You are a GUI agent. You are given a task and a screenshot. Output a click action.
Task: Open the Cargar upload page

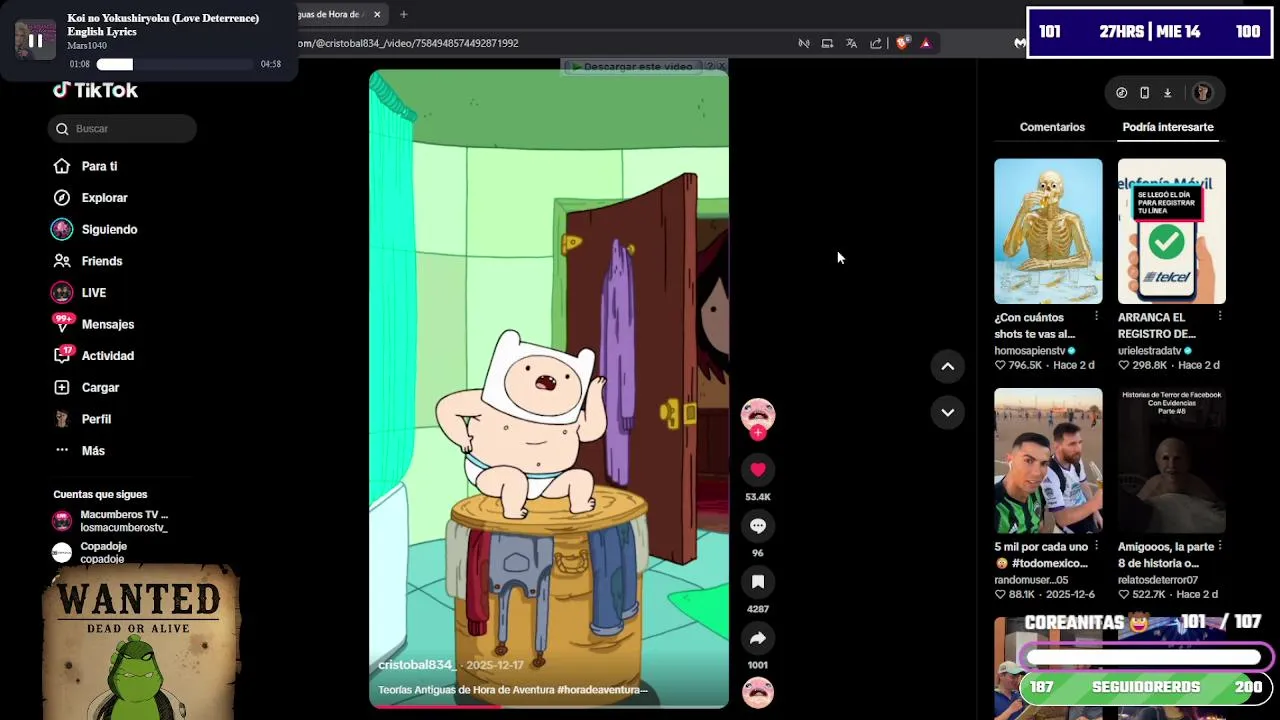point(100,387)
